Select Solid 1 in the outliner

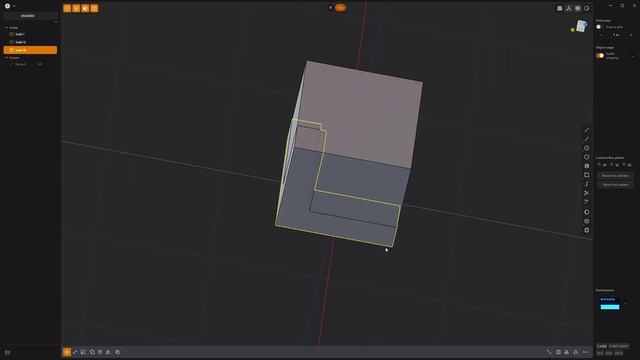point(30,34)
